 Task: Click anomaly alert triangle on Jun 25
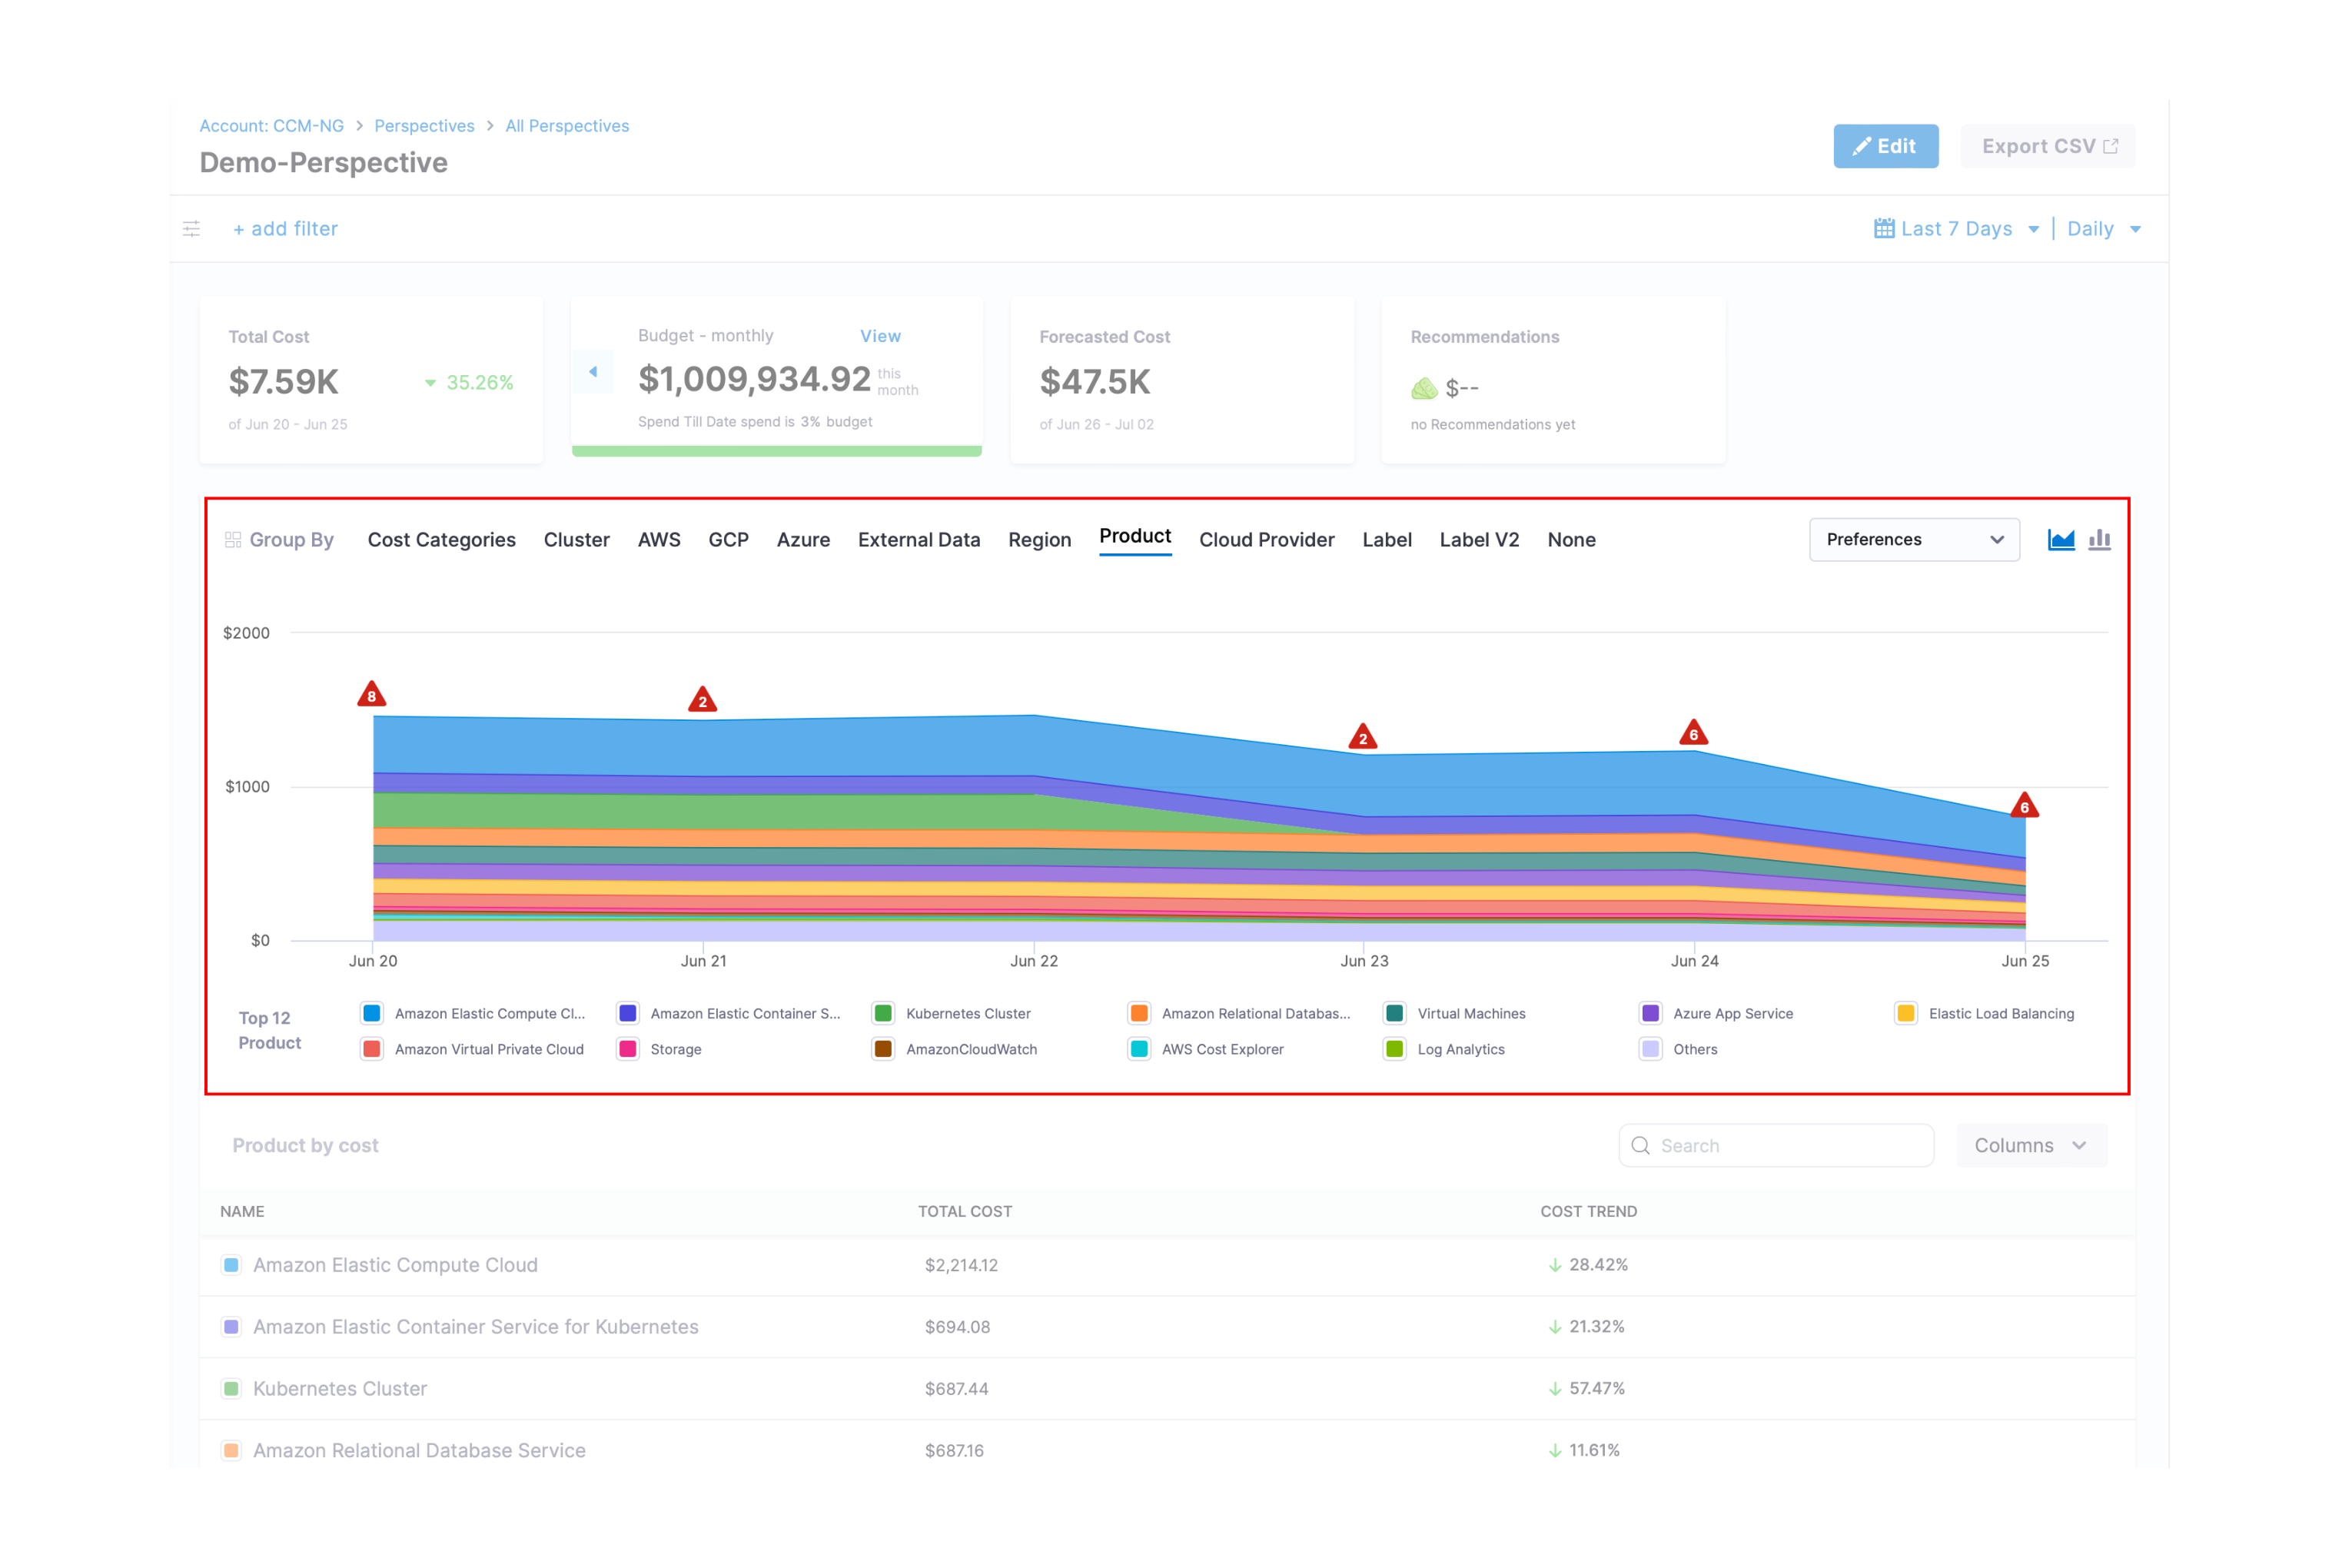coord(2024,806)
